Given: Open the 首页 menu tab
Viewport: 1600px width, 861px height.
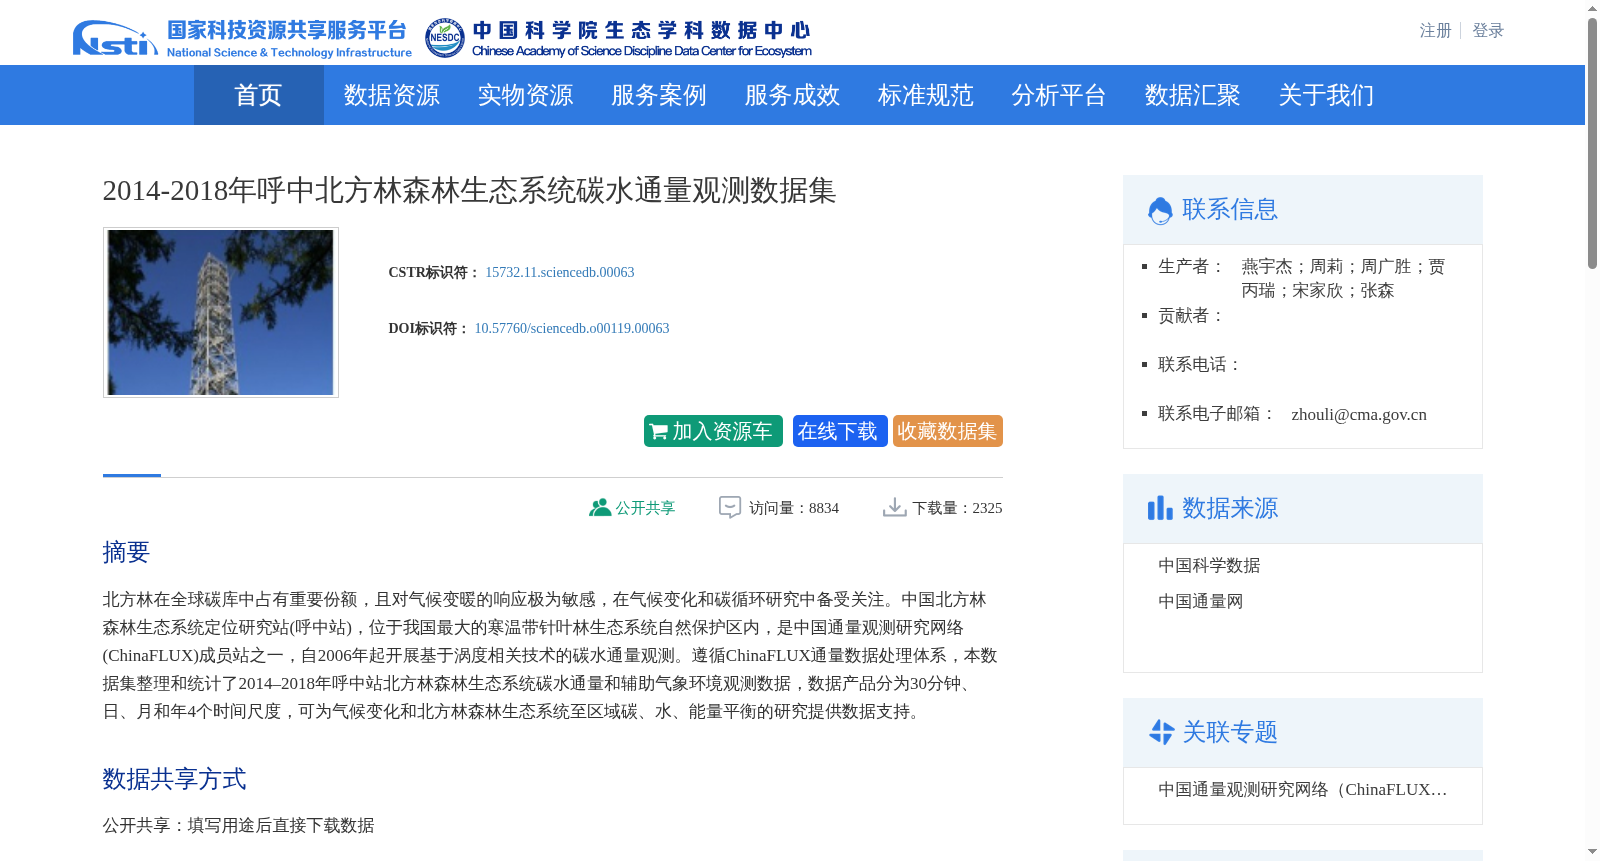Looking at the screenshot, I should coord(259,95).
